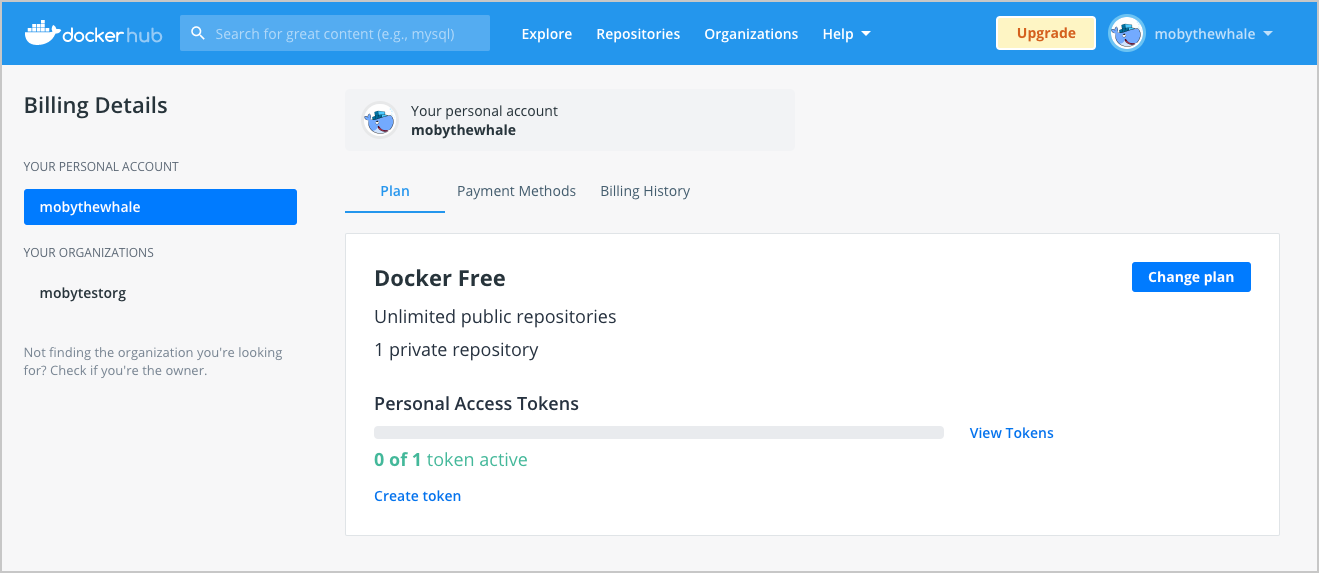
Task: Click the 'Your personal account' card label
Action: click(x=484, y=111)
